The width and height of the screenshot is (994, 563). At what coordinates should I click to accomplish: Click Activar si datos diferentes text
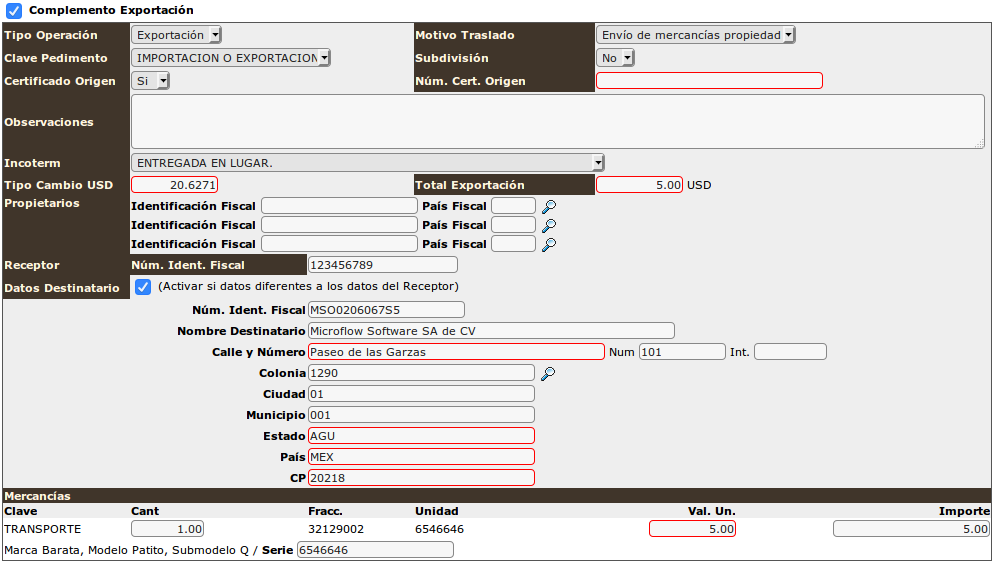[x=308, y=287]
